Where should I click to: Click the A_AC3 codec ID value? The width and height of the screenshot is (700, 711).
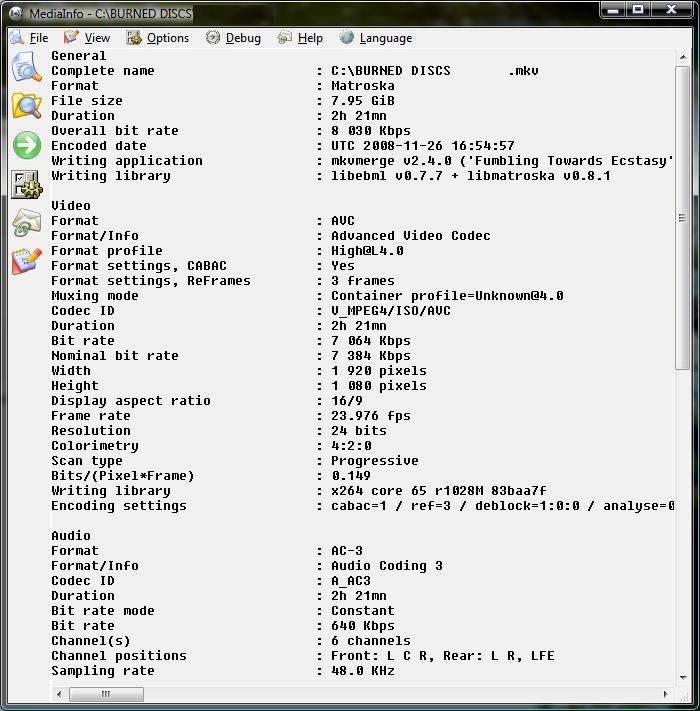tap(351, 580)
